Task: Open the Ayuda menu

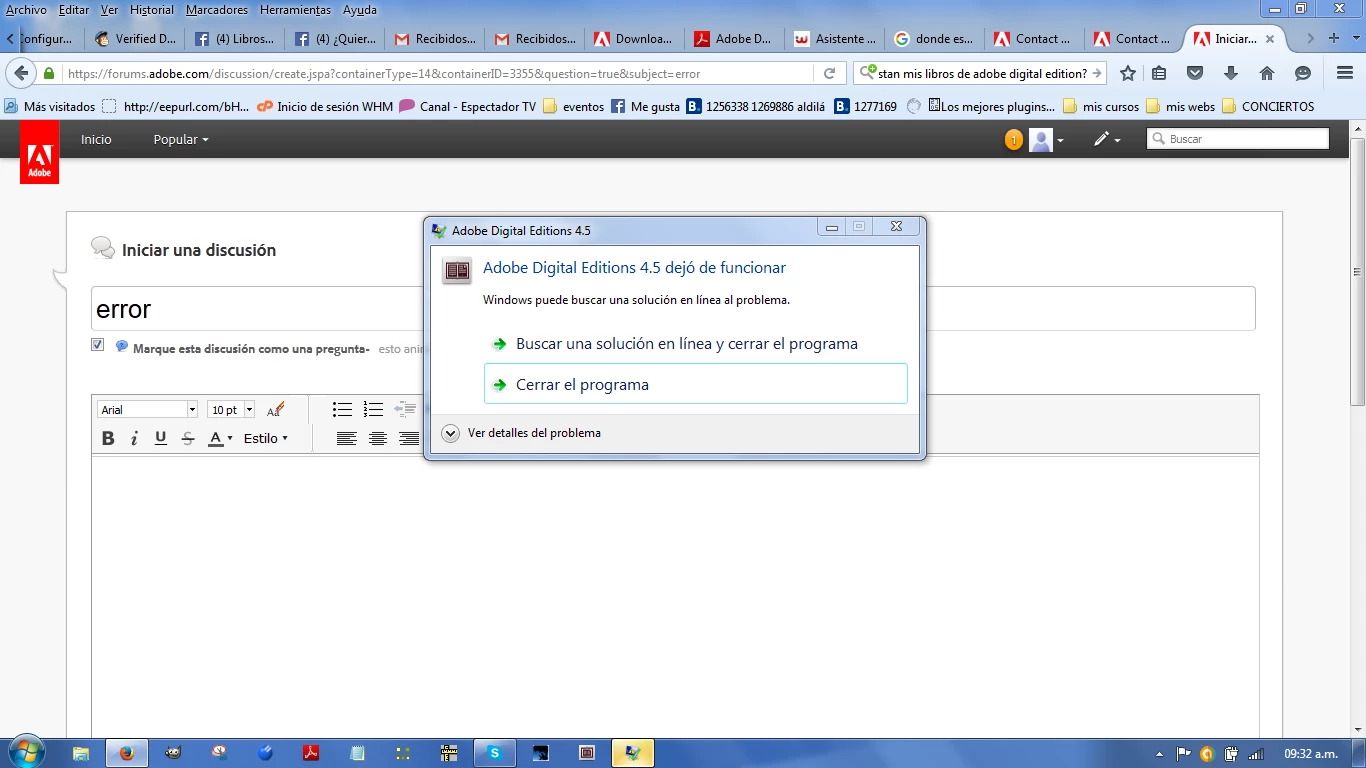Action: pyautogui.click(x=360, y=10)
